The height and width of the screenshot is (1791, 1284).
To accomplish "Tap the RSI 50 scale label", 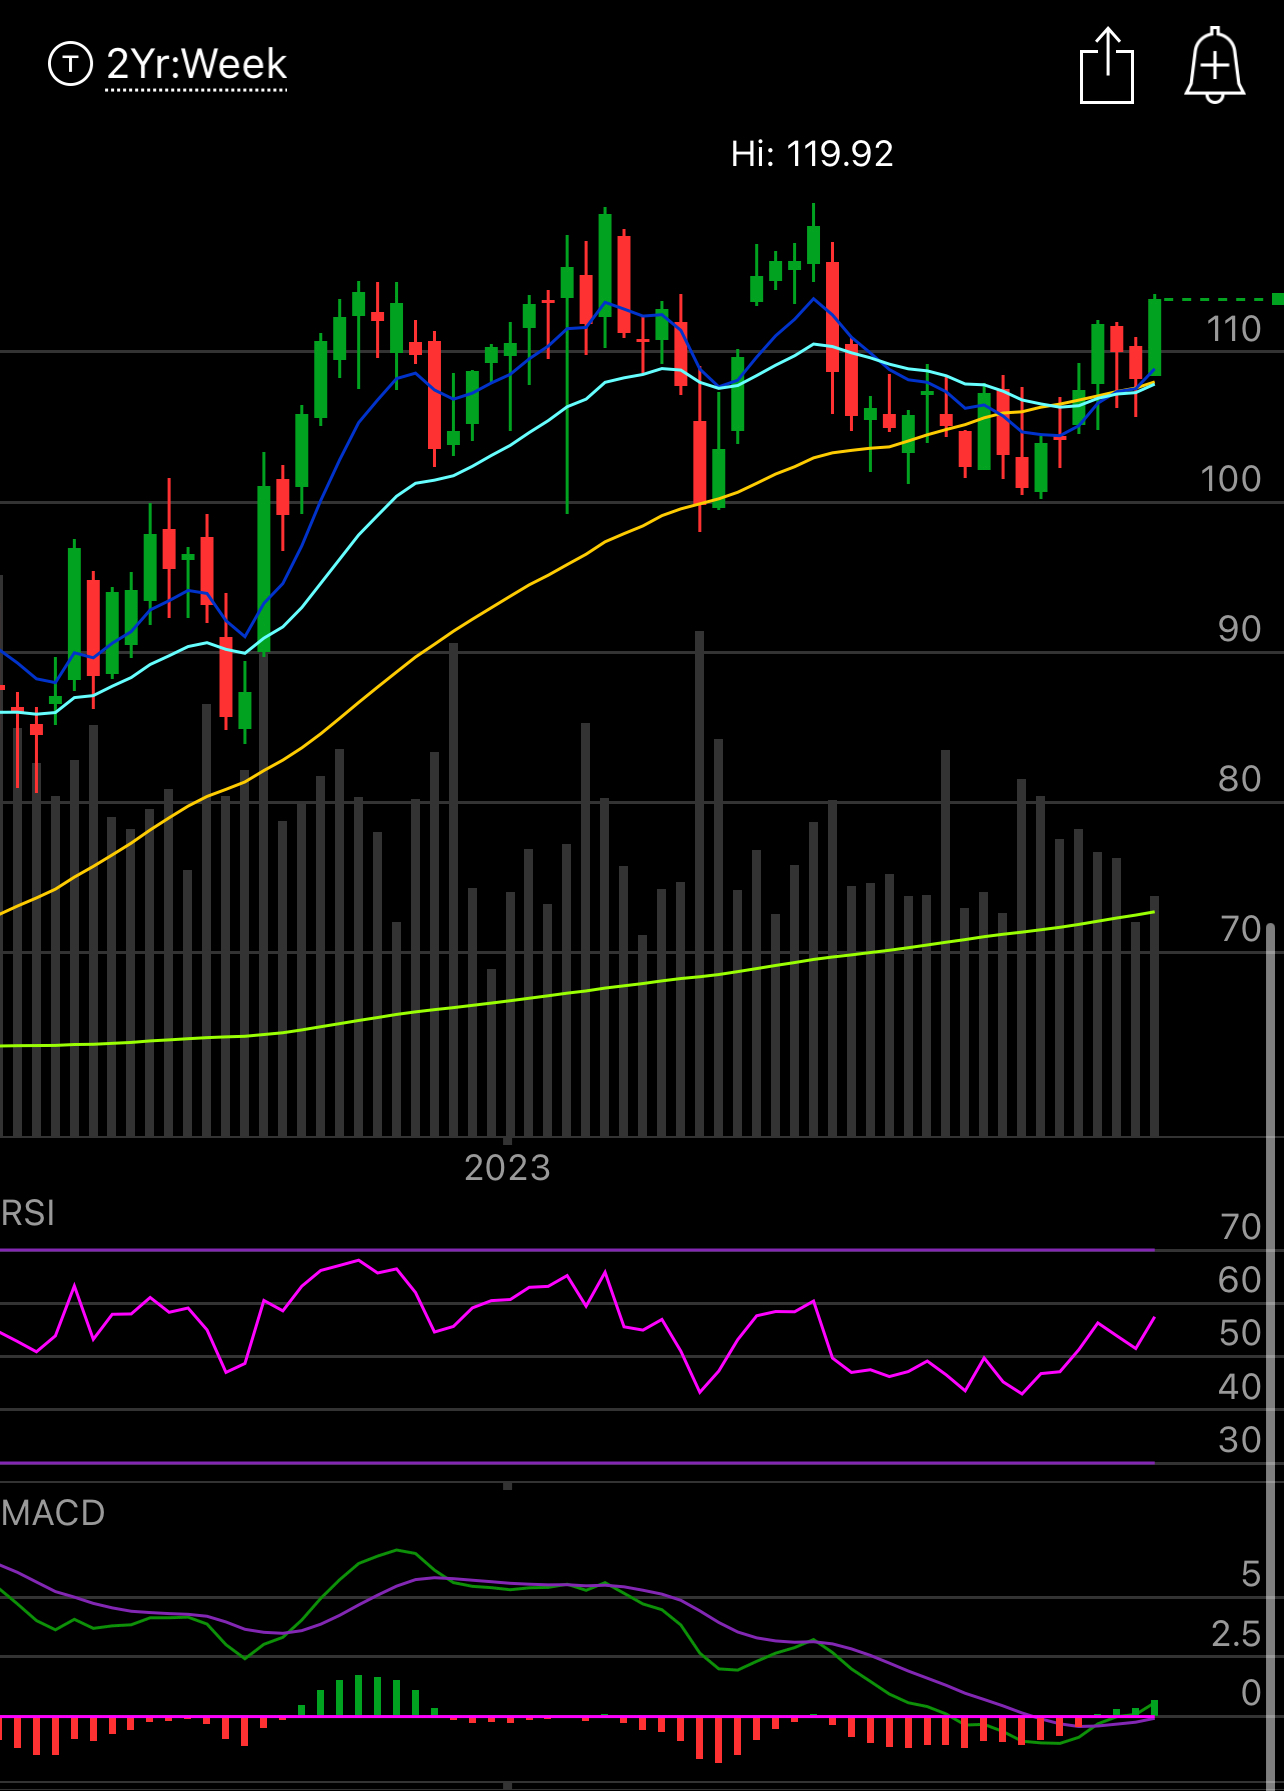I will [x=1240, y=1333].
